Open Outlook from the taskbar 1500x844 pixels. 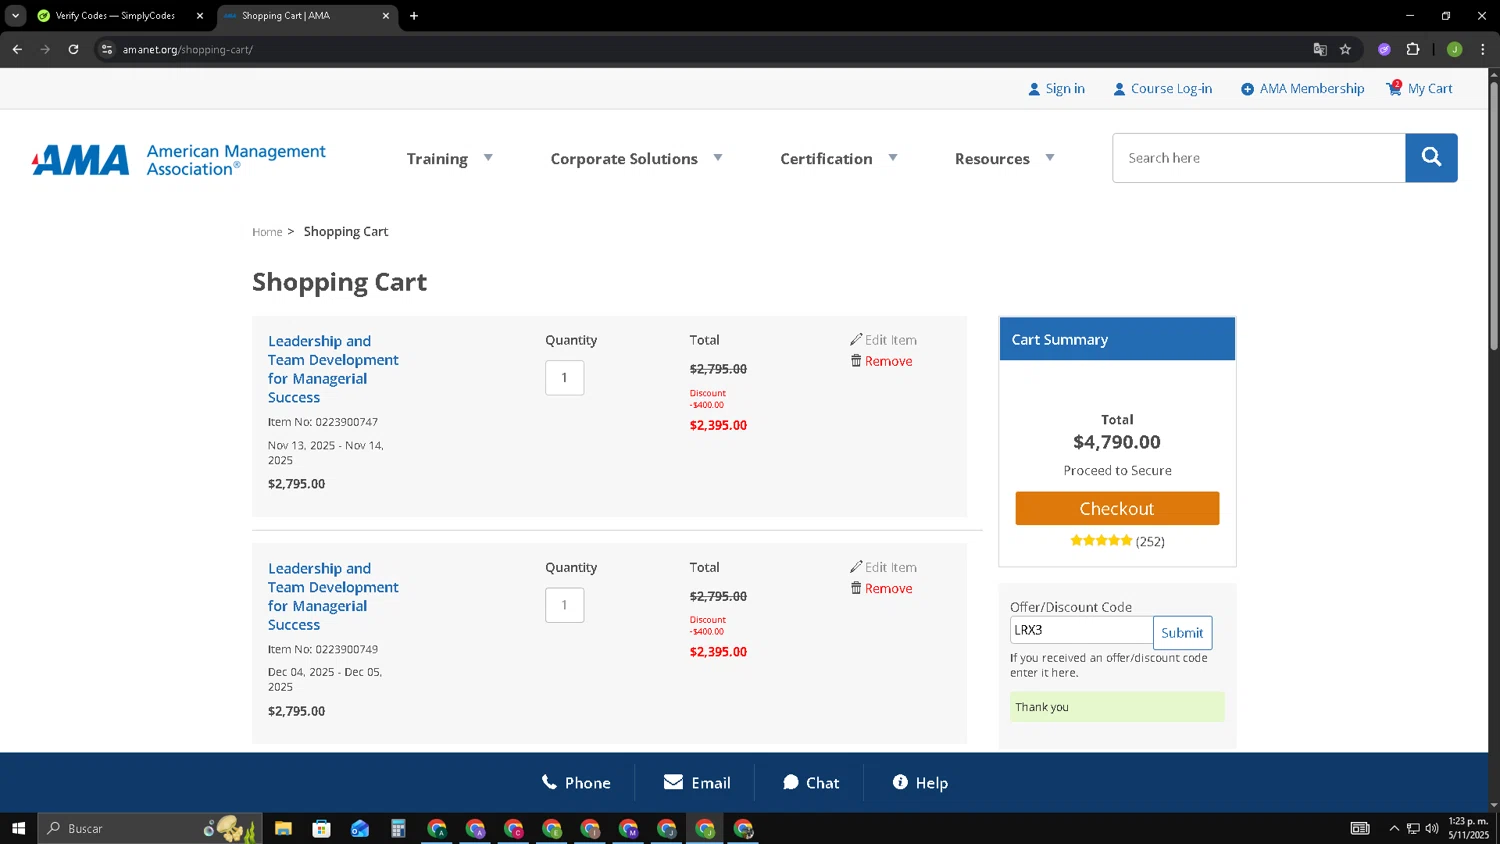point(360,828)
